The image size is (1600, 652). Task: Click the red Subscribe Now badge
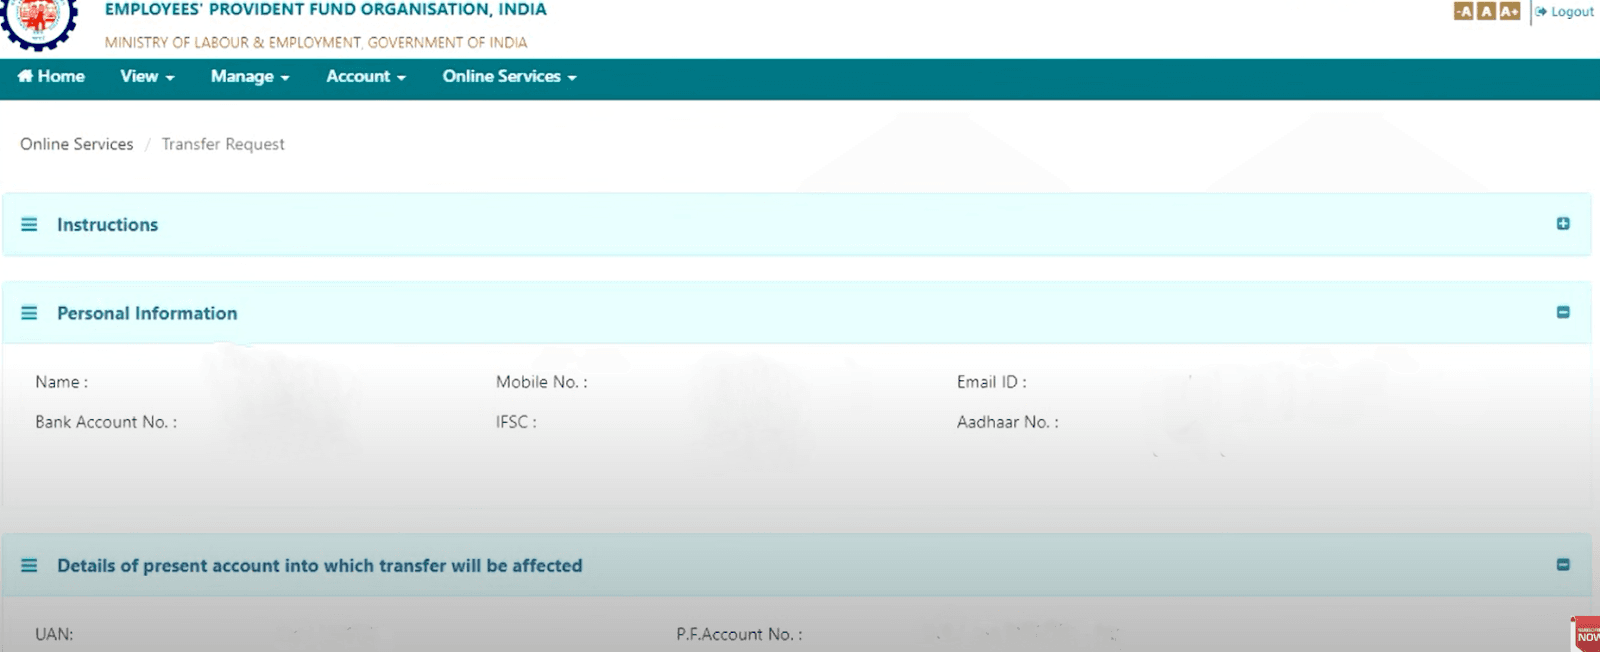coord(1586,634)
